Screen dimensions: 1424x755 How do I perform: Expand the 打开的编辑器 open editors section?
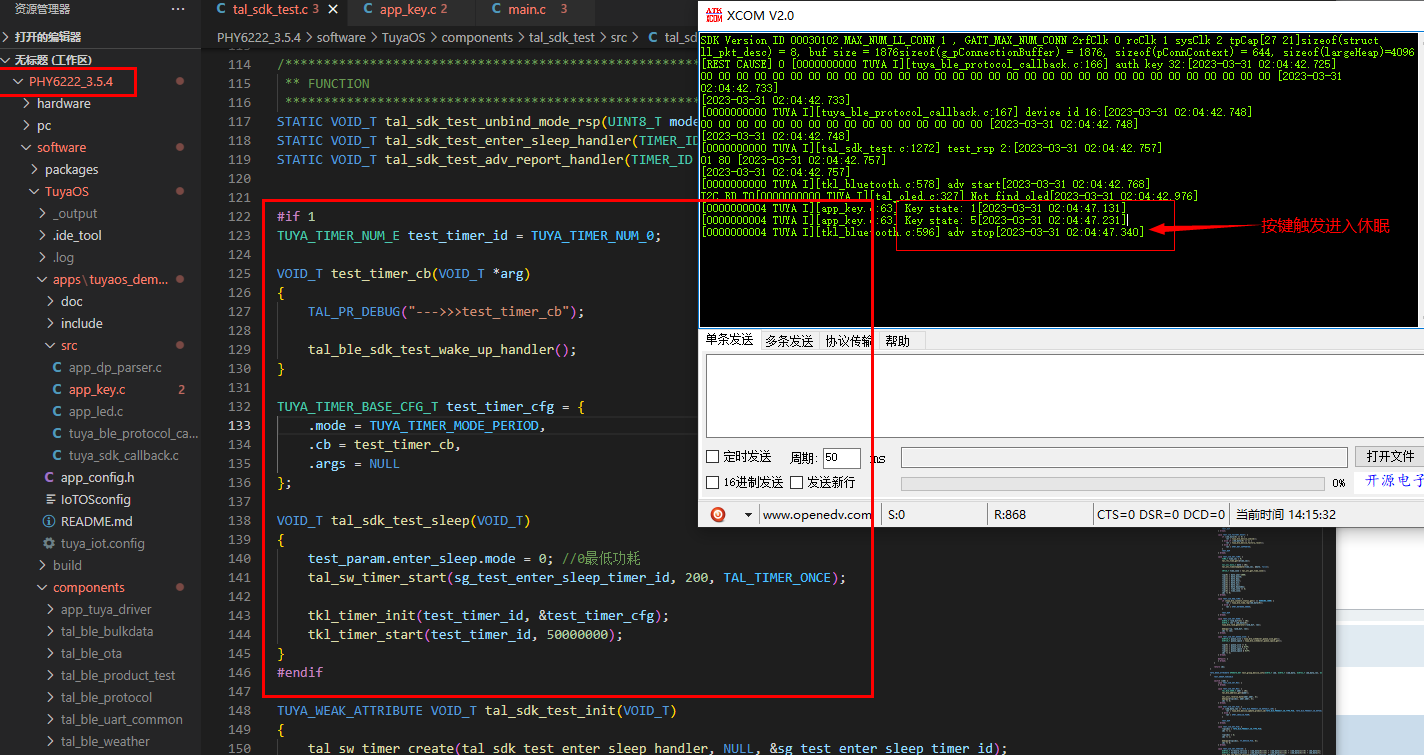[8, 37]
